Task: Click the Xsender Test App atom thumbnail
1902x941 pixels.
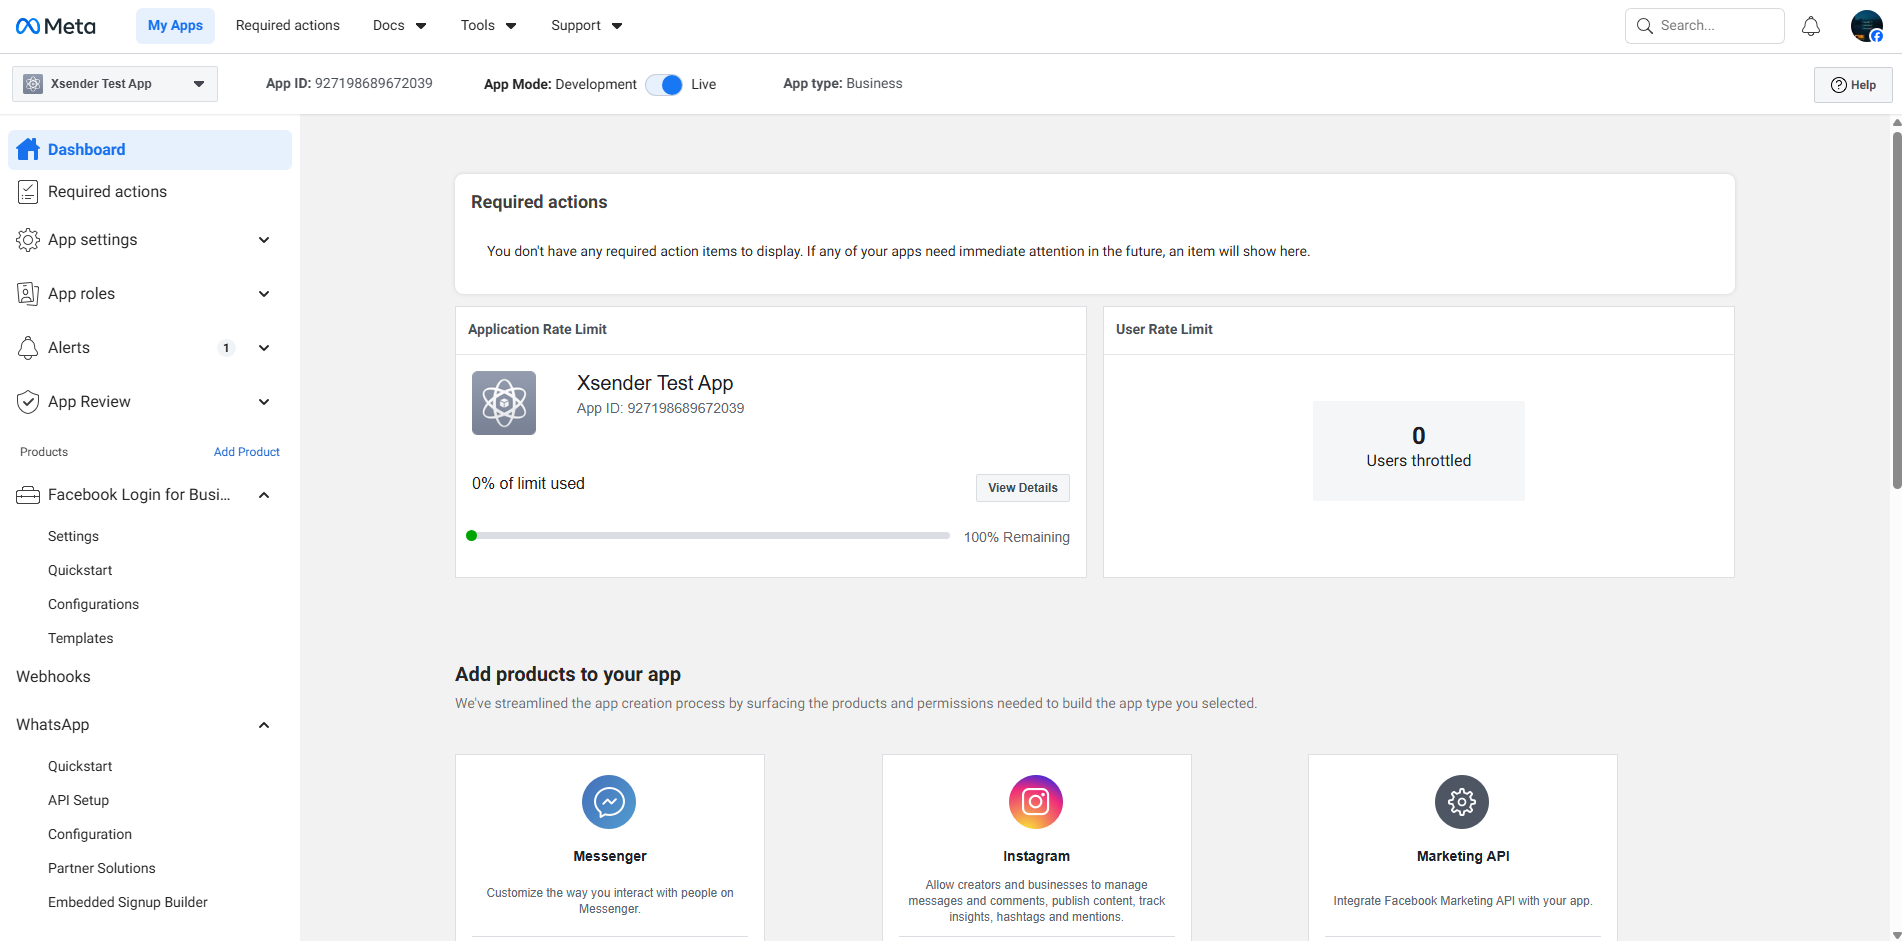Action: click(x=503, y=403)
